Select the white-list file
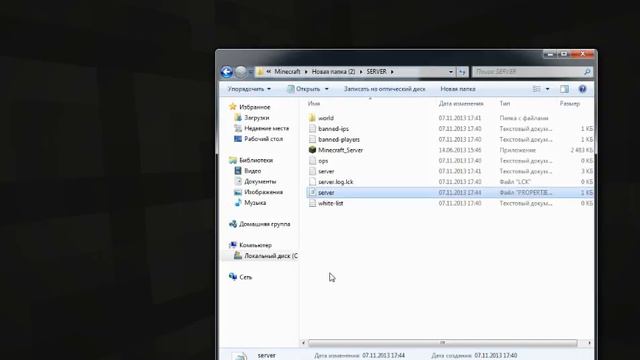This screenshot has height=360, width=640. 331,203
